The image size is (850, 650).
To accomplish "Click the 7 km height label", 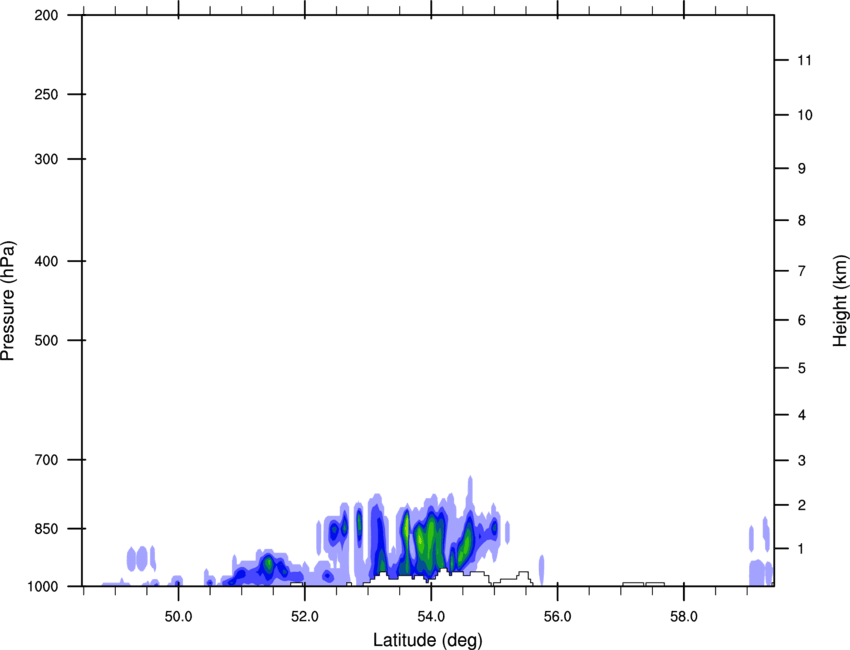I will tap(802, 271).
